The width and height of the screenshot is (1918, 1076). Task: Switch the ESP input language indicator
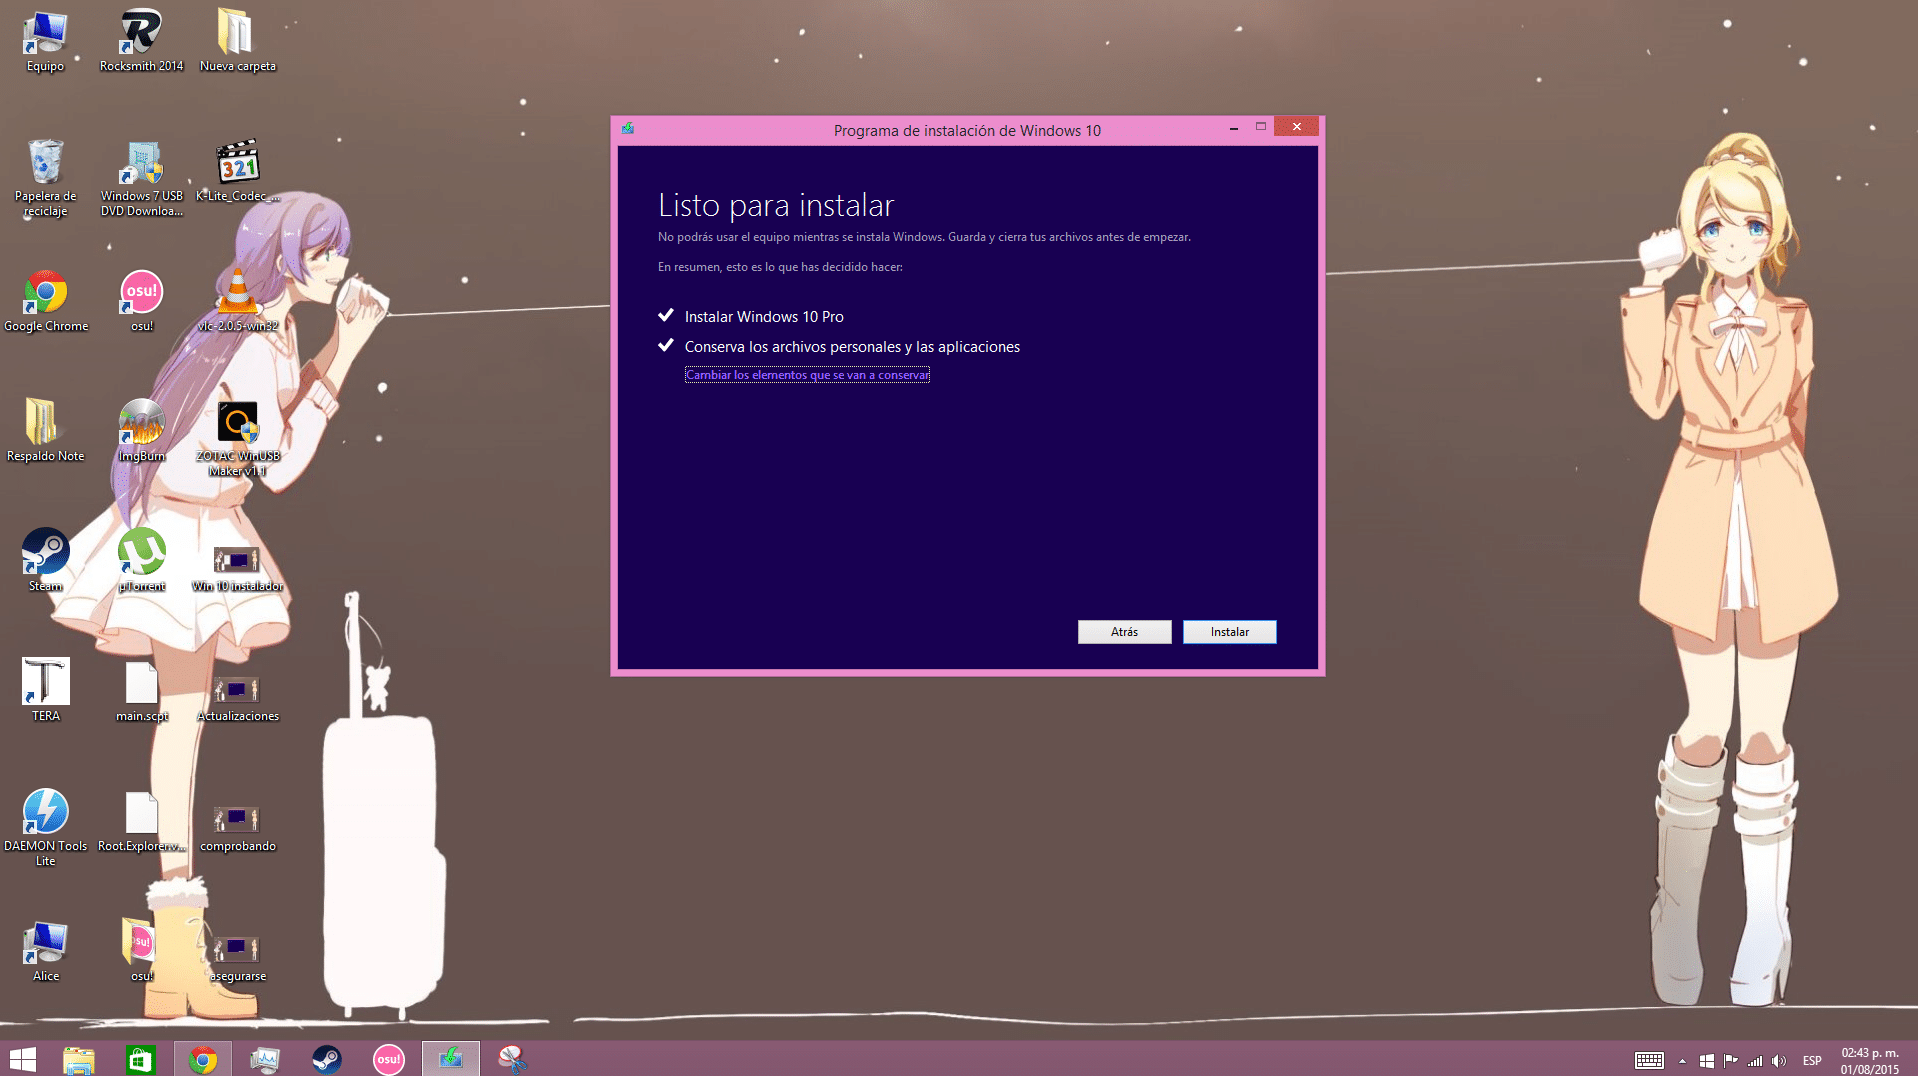point(1812,1061)
